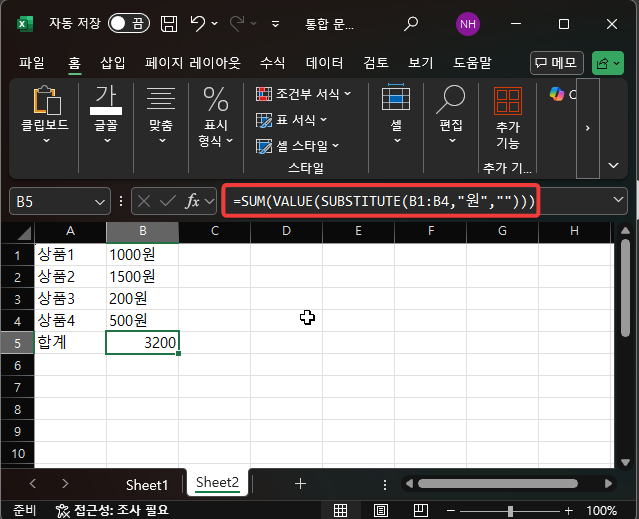Viewport: 639px width, 519px height.
Task: Open the Undo history dropdown arrow
Action: point(215,24)
